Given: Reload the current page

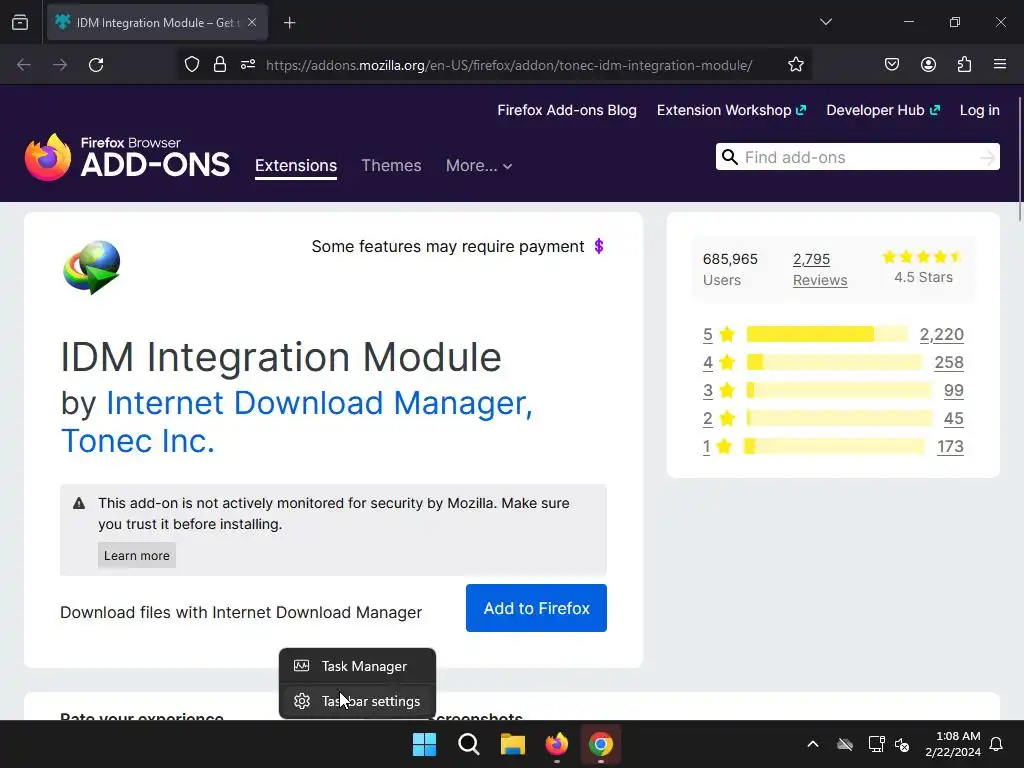Looking at the screenshot, I should (96, 65).
